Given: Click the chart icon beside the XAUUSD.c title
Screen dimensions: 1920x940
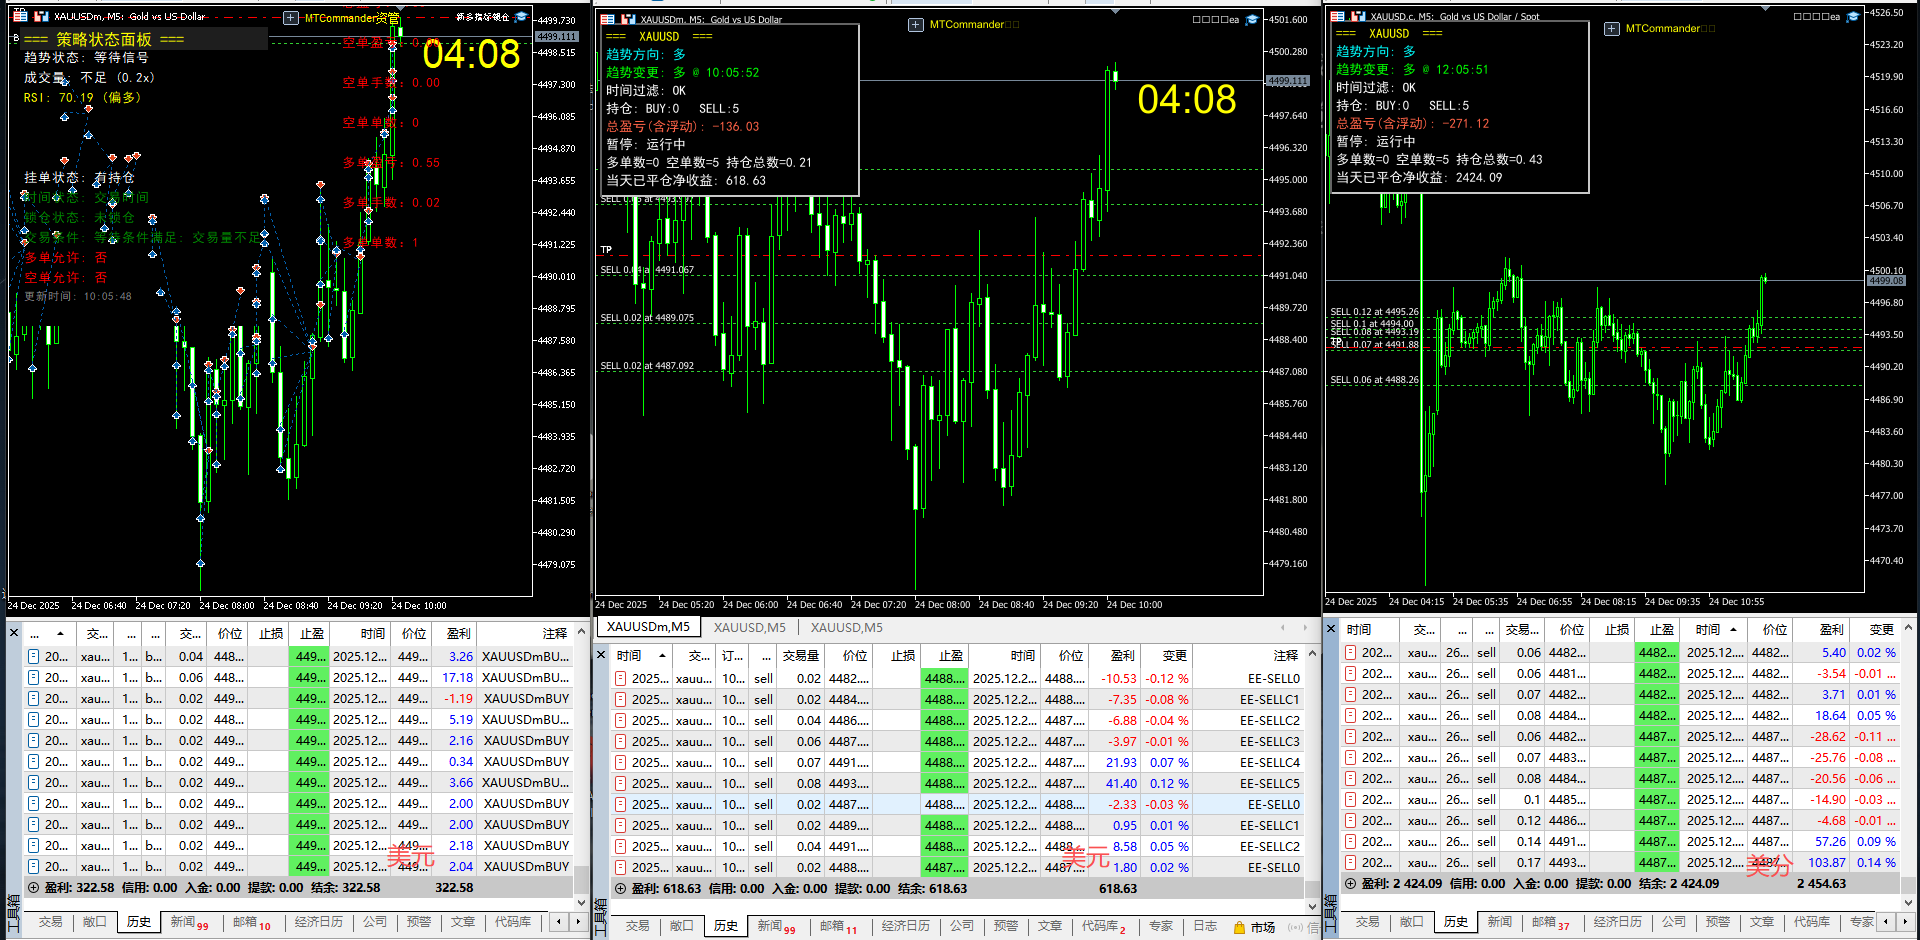Looking at the screenshot, I should (x=1358, y=16).
